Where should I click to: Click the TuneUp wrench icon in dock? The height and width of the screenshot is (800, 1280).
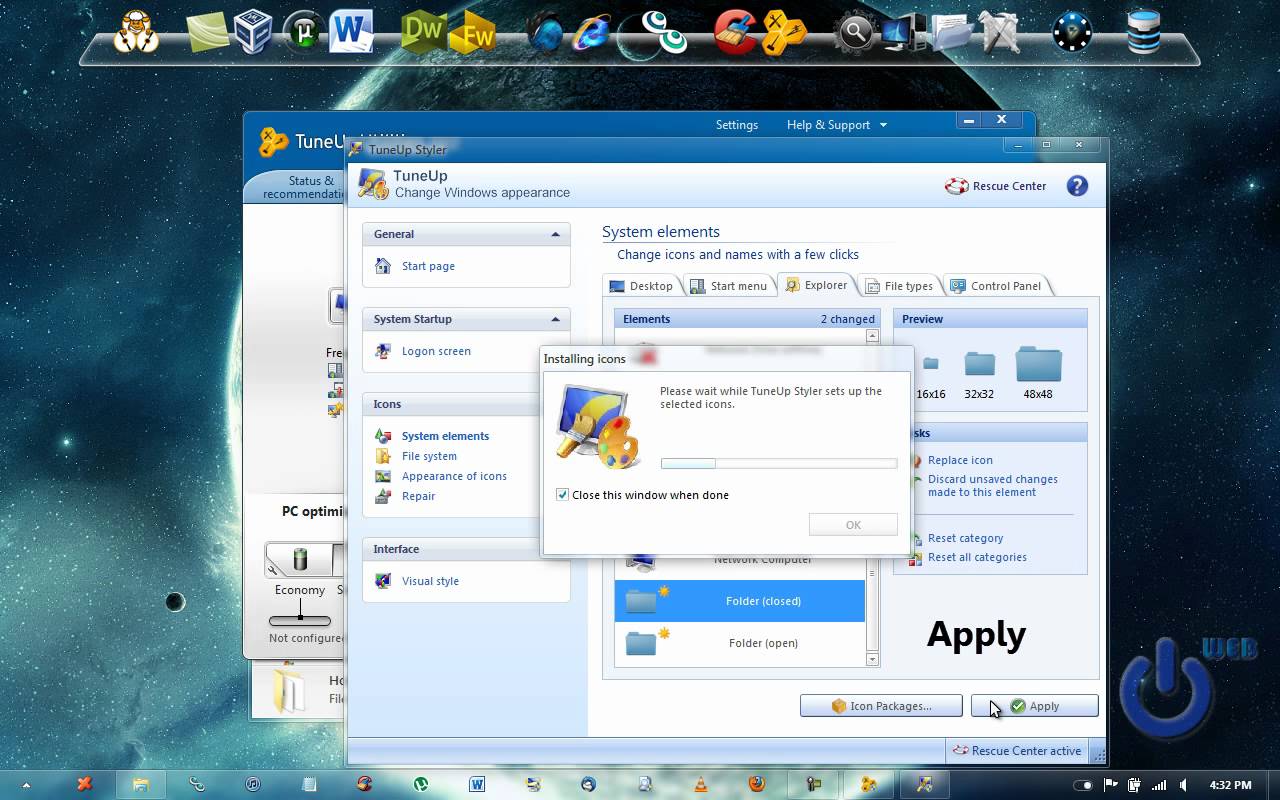[785, 33]
